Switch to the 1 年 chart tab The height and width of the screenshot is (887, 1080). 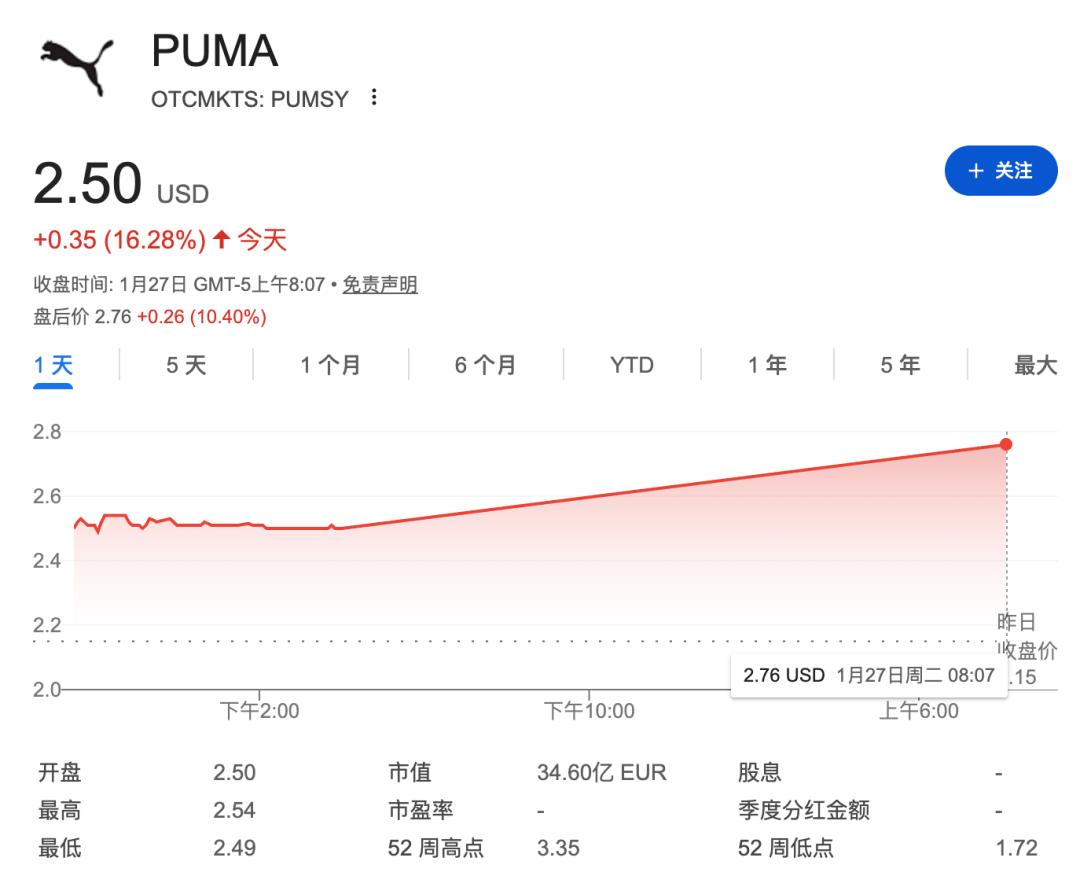767,365
